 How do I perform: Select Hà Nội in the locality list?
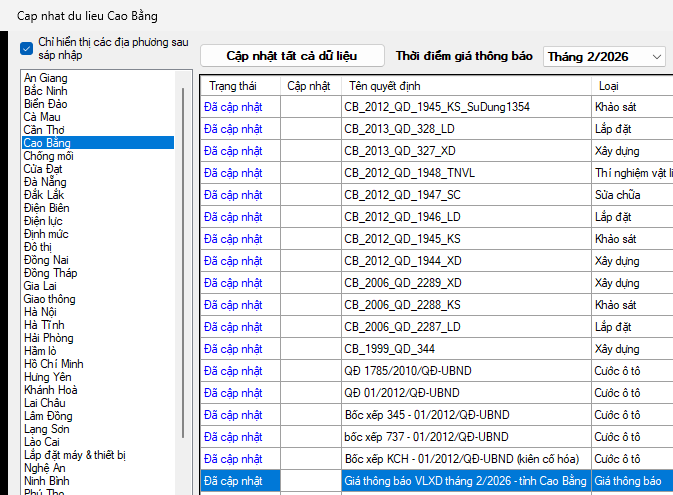[41, 311]
